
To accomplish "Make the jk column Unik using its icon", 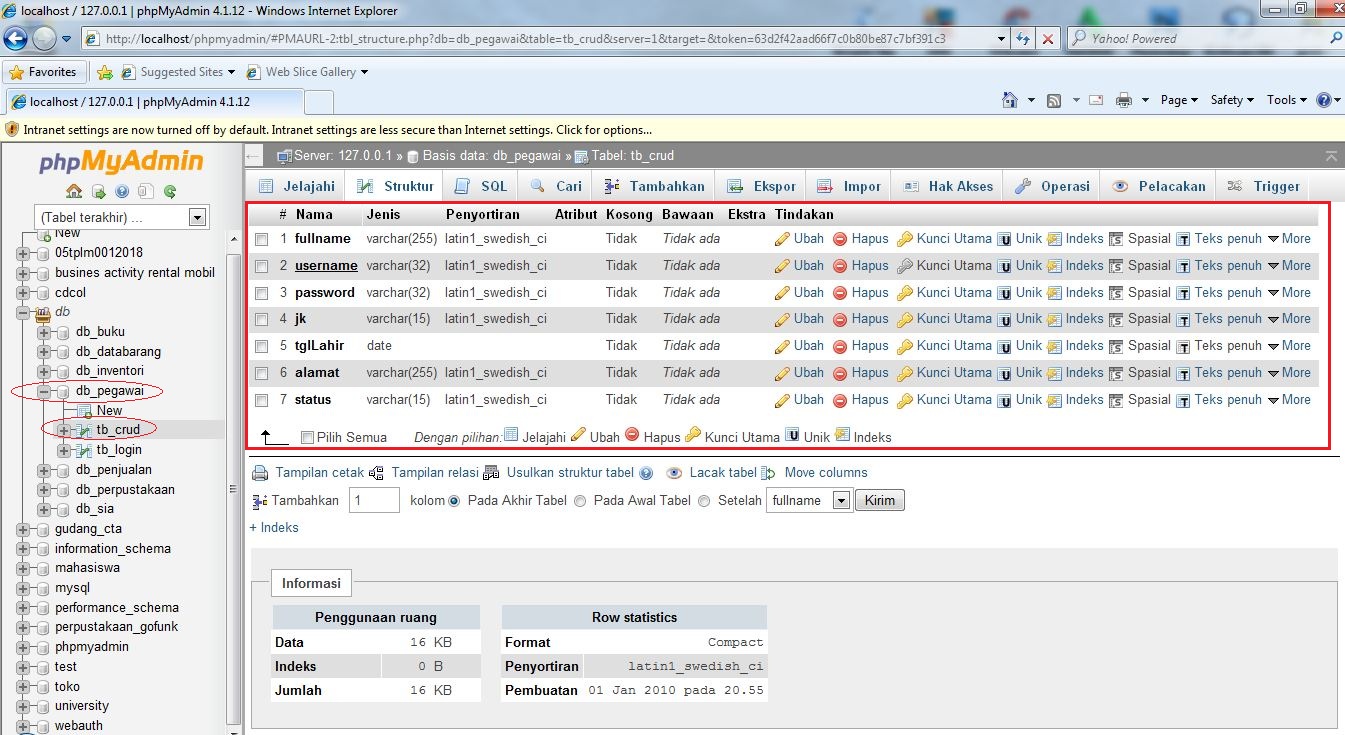I will [x=1006, y=318].
